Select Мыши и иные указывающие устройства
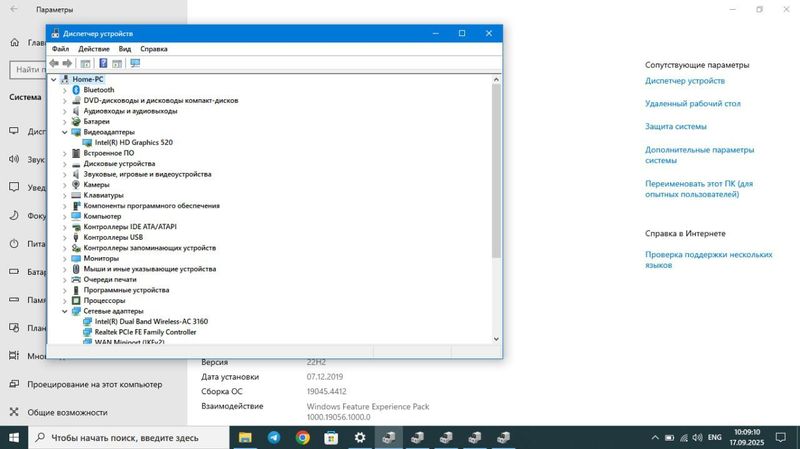The height and width of the screenshot is (449, 800). tap(149, 269)
